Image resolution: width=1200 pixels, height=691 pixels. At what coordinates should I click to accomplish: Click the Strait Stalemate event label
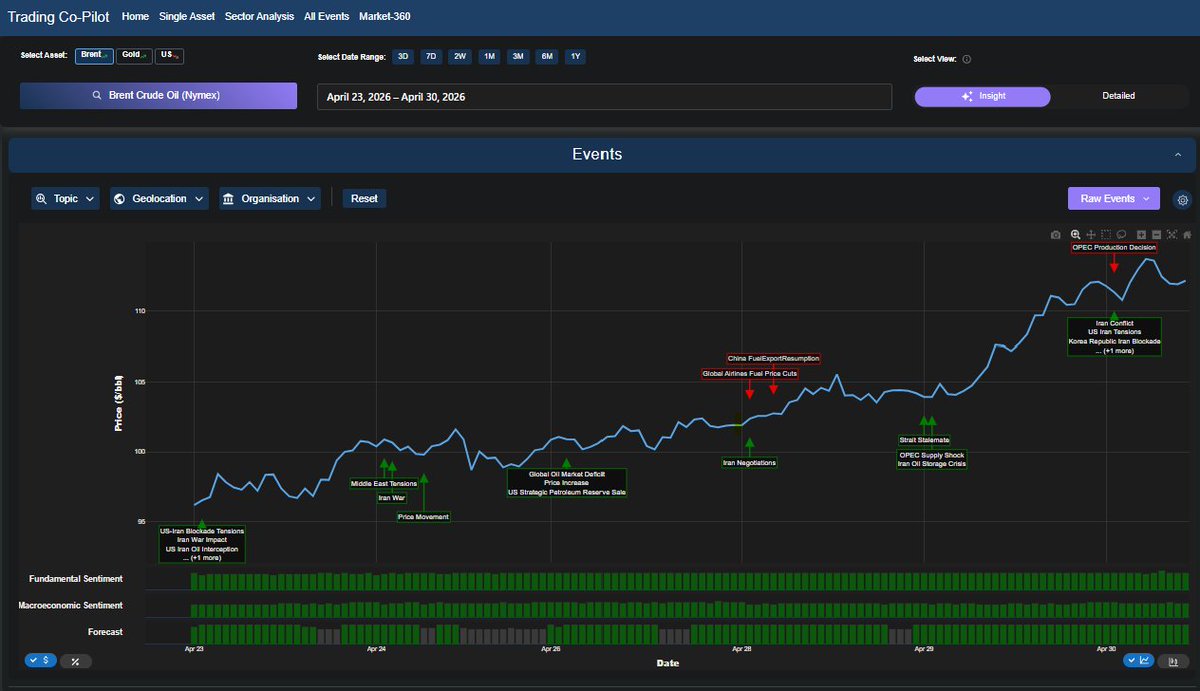pos(924,440)
